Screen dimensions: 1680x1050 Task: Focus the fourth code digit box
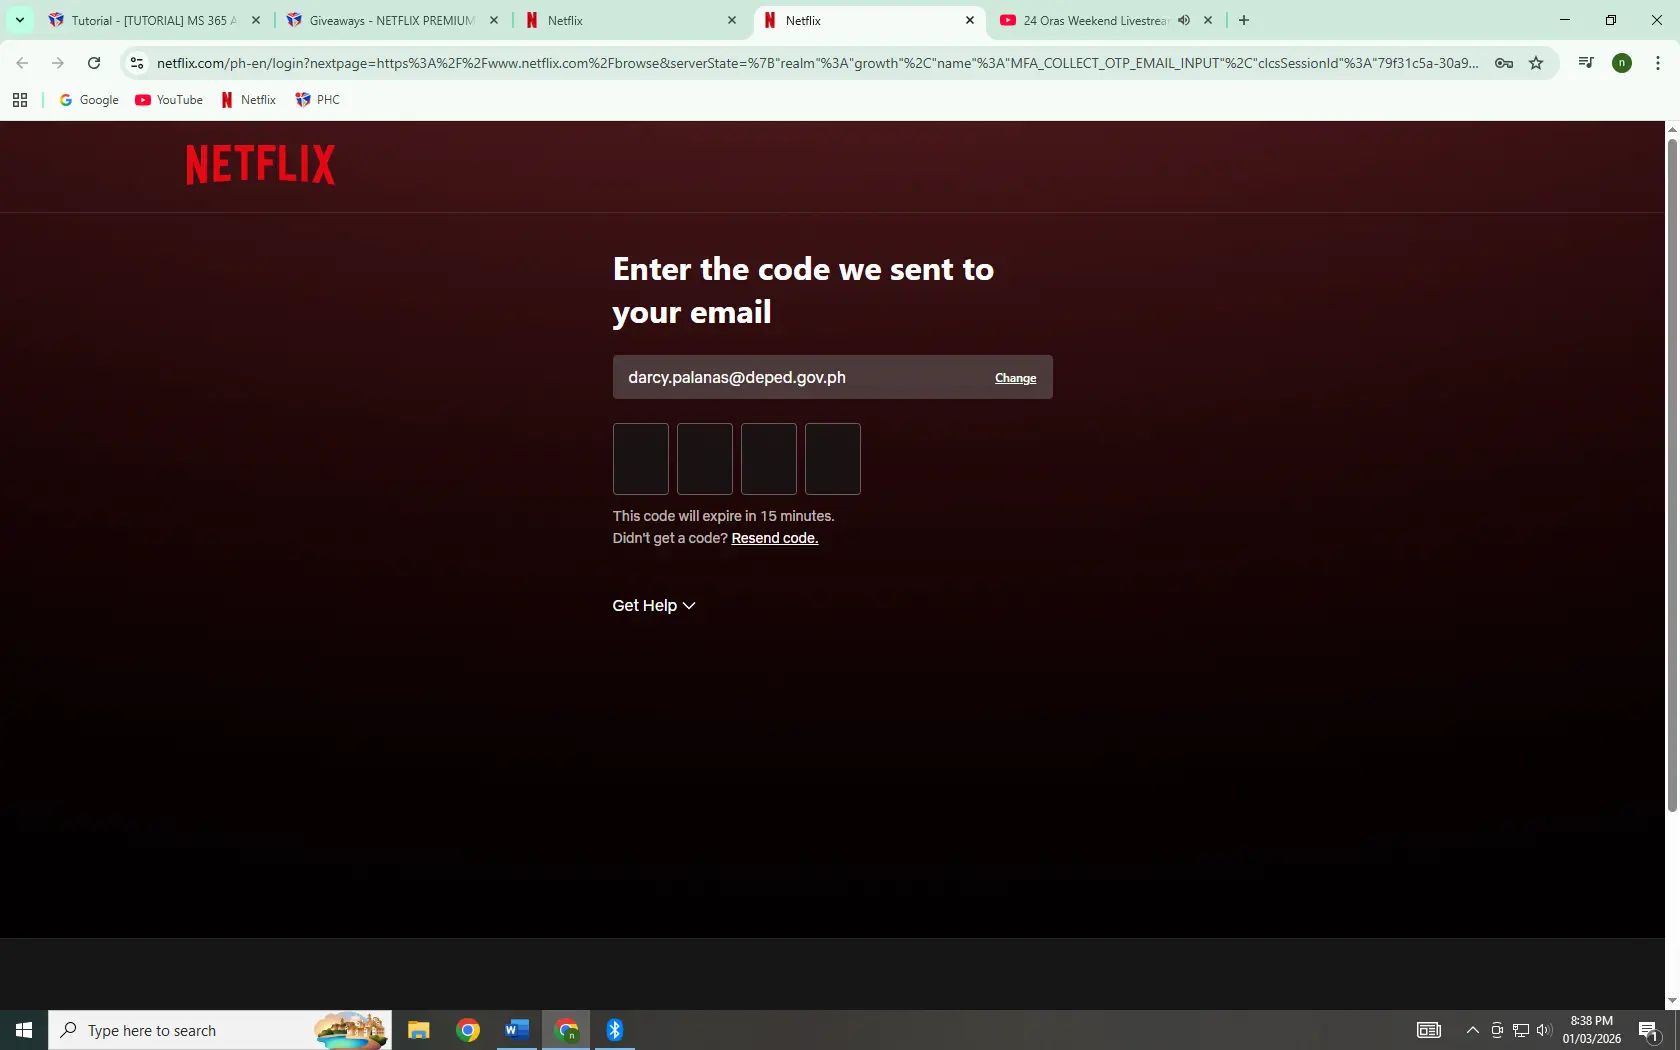click(833, 459)
